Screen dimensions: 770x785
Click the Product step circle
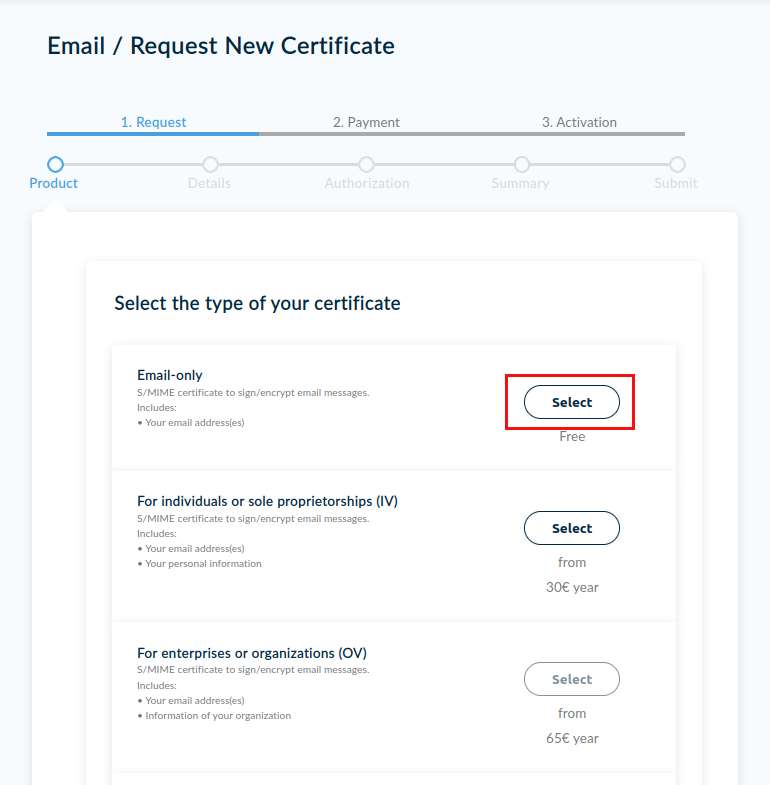[55, 164]
